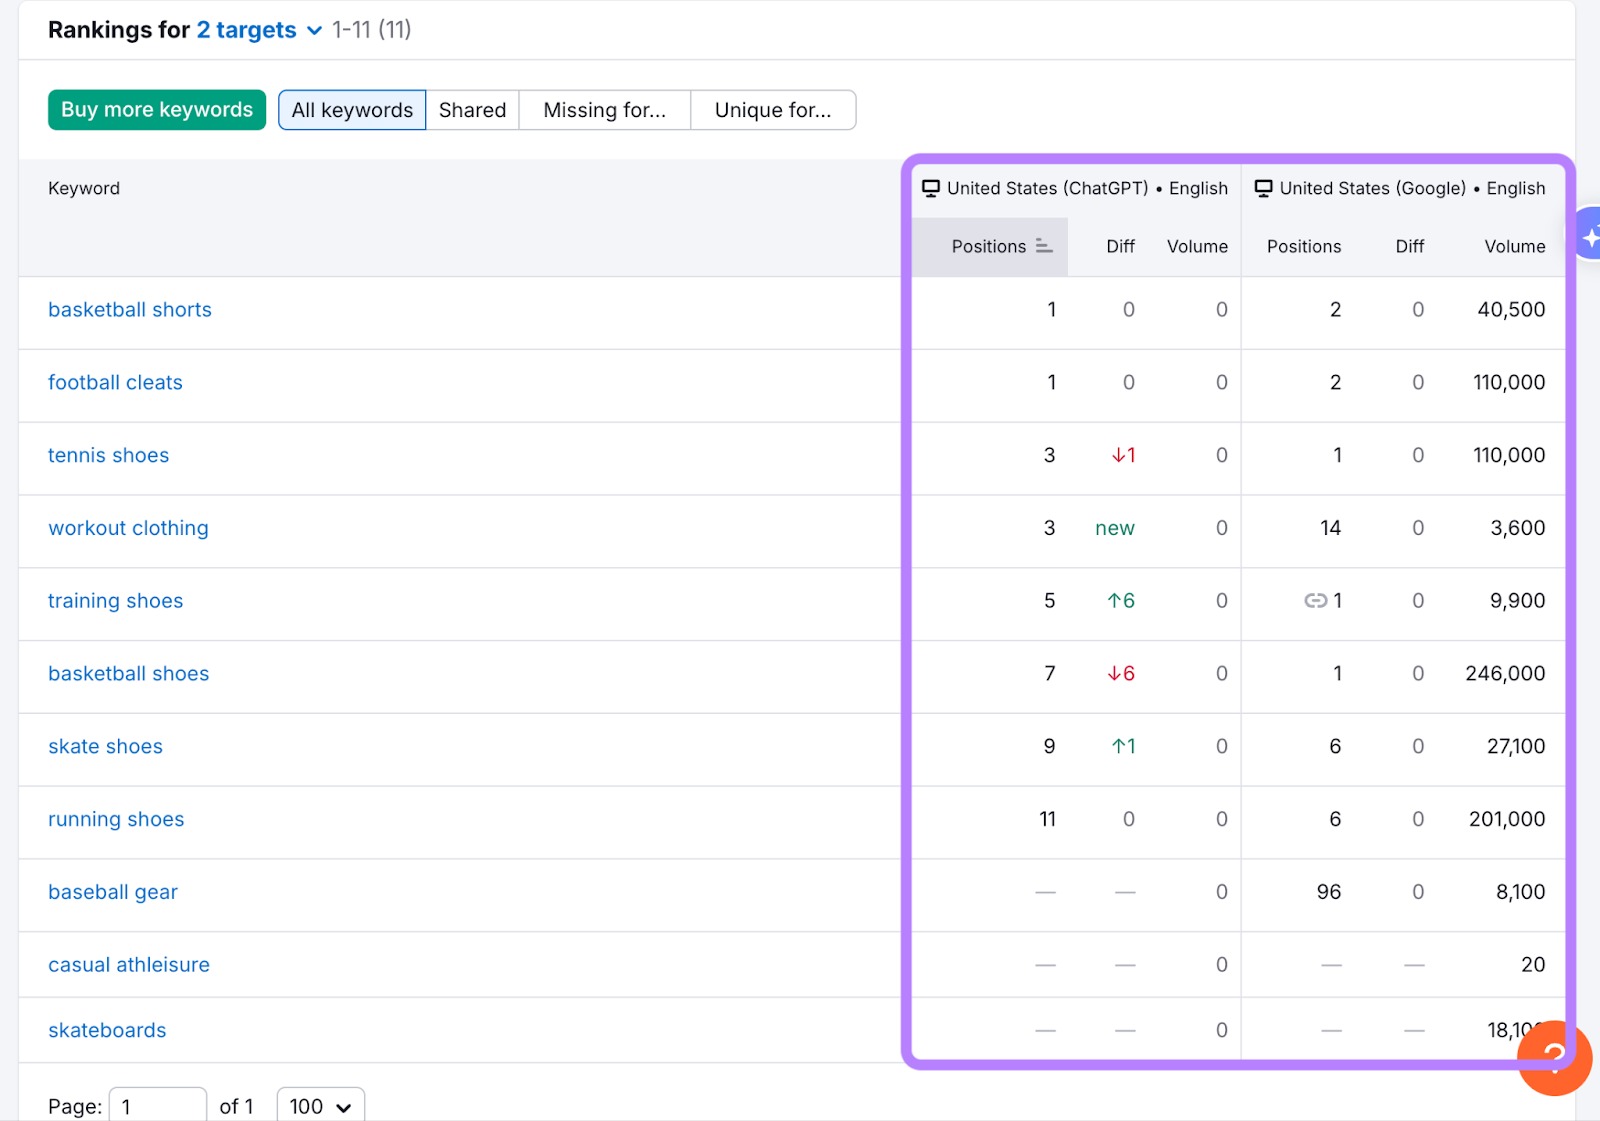The image size is (1600, 1121).
Task: Open the running shoes keyword link
Action: 116,820
